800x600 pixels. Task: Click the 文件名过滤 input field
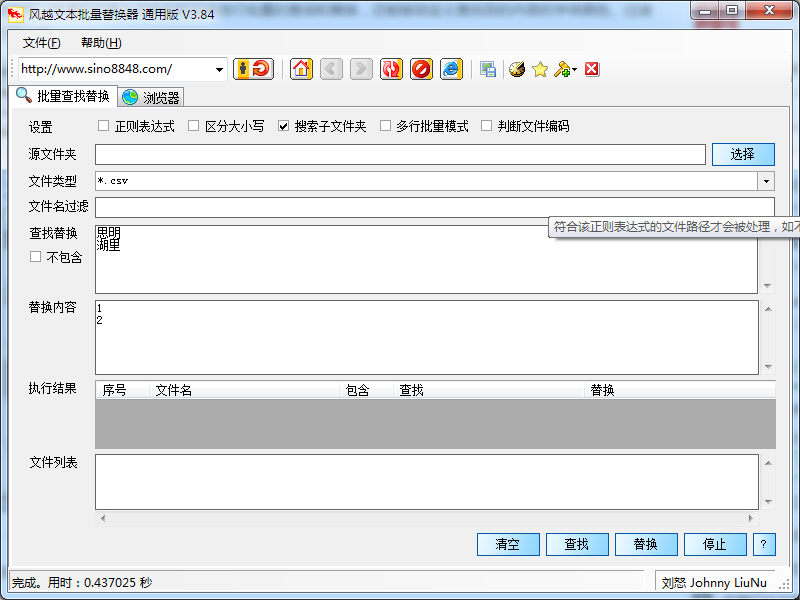[x=435, y=208]
